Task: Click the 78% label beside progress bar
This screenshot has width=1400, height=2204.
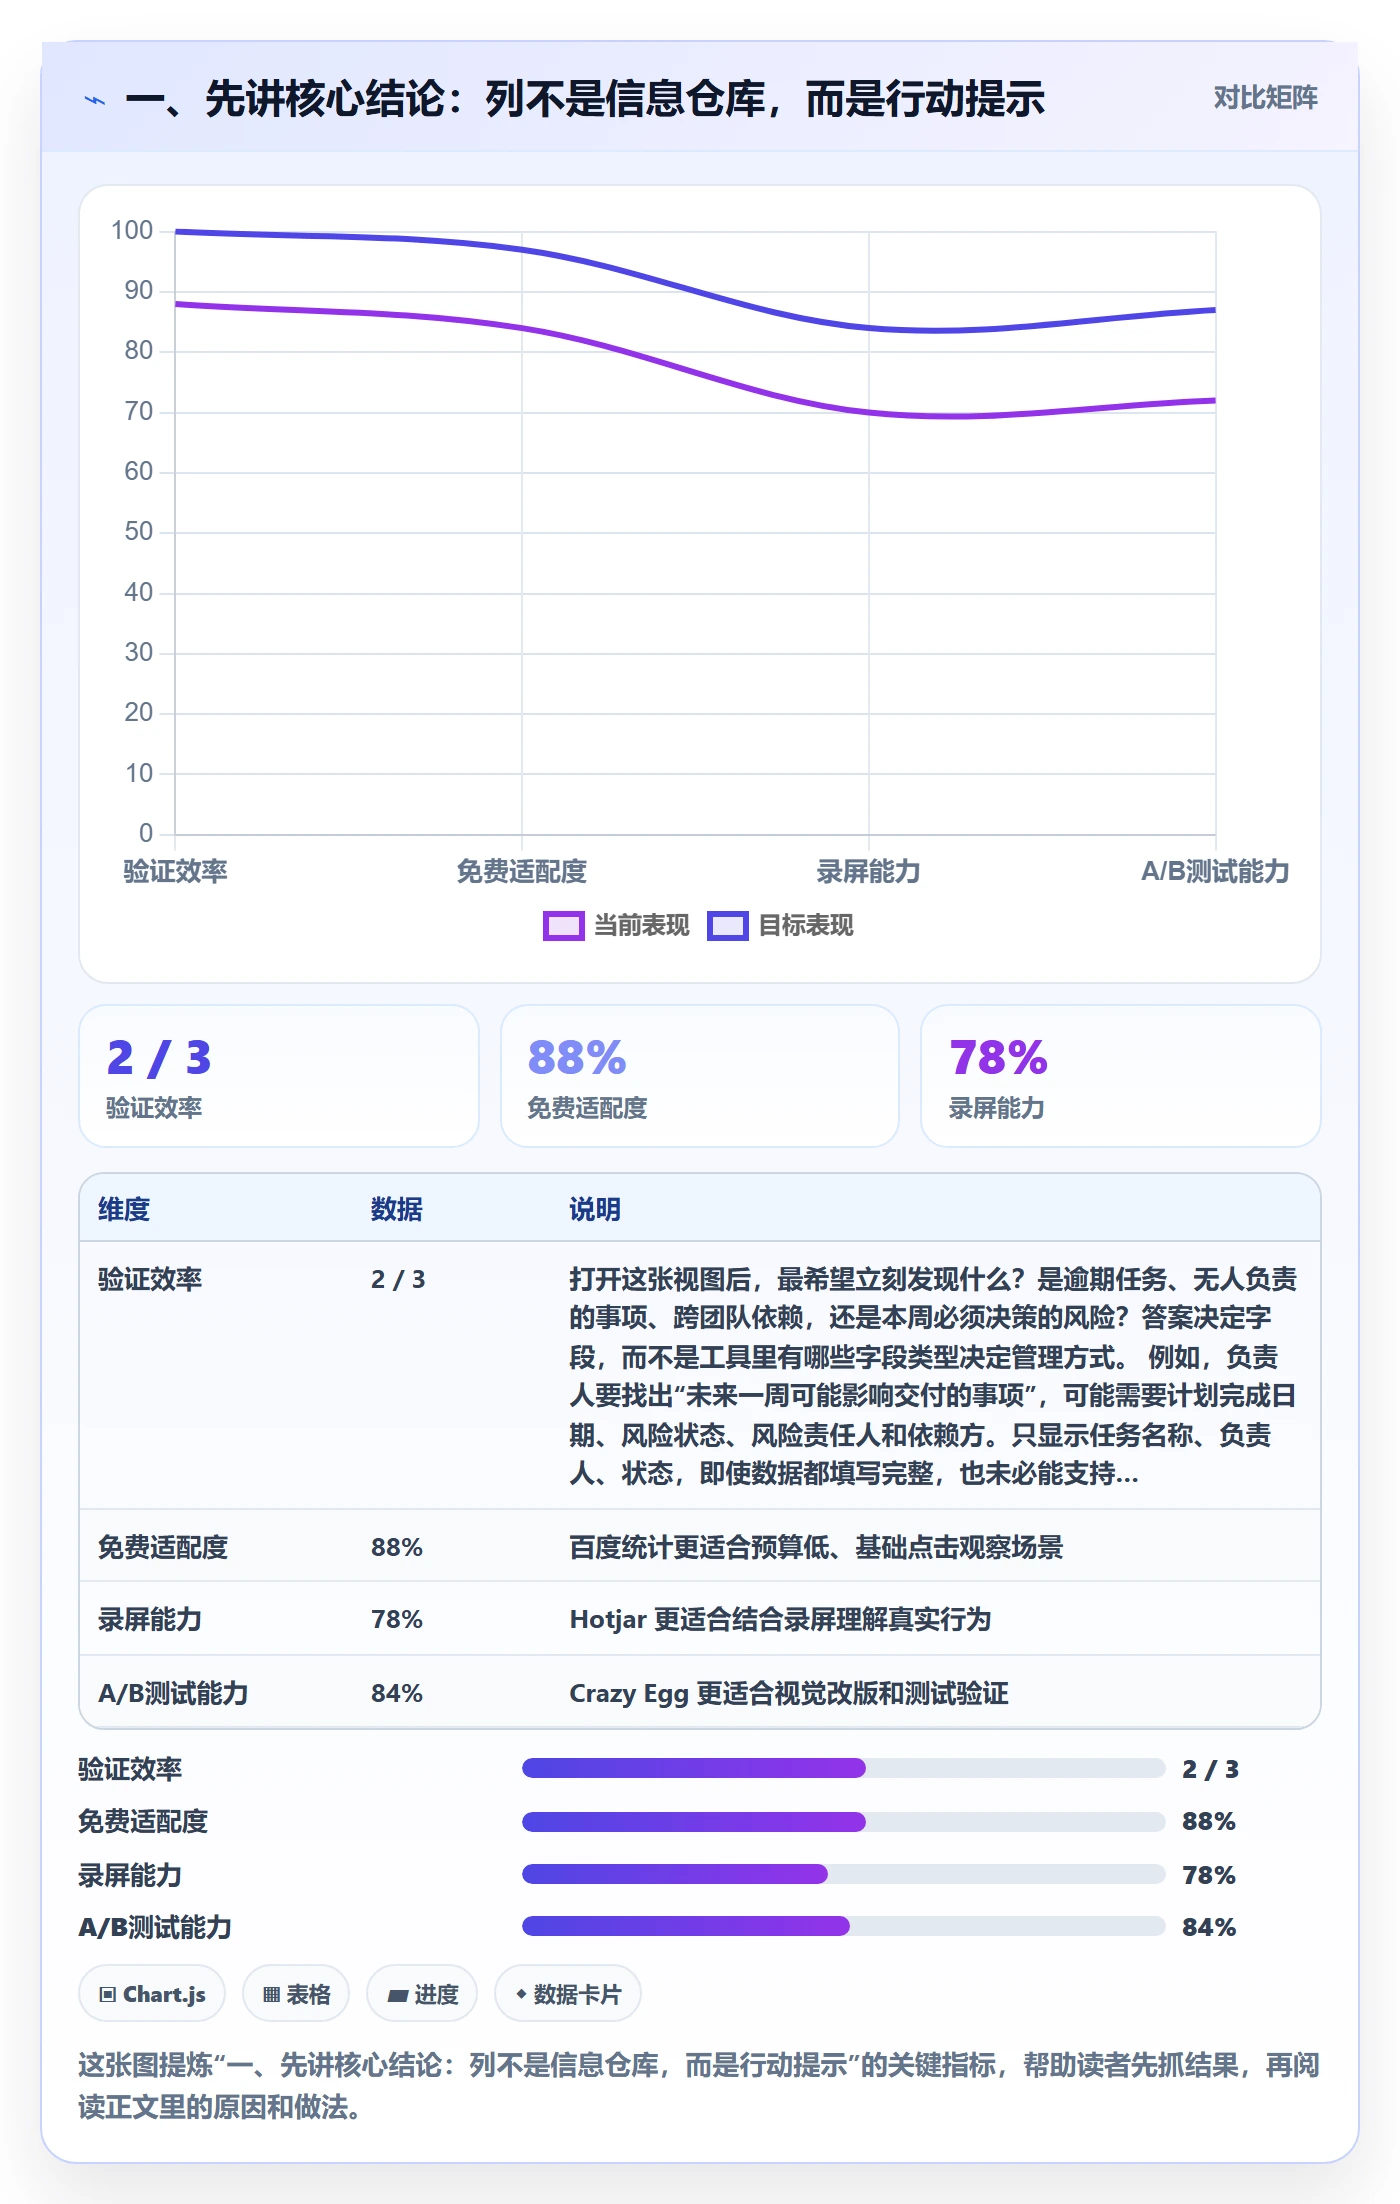Action: point(1209,1875)
